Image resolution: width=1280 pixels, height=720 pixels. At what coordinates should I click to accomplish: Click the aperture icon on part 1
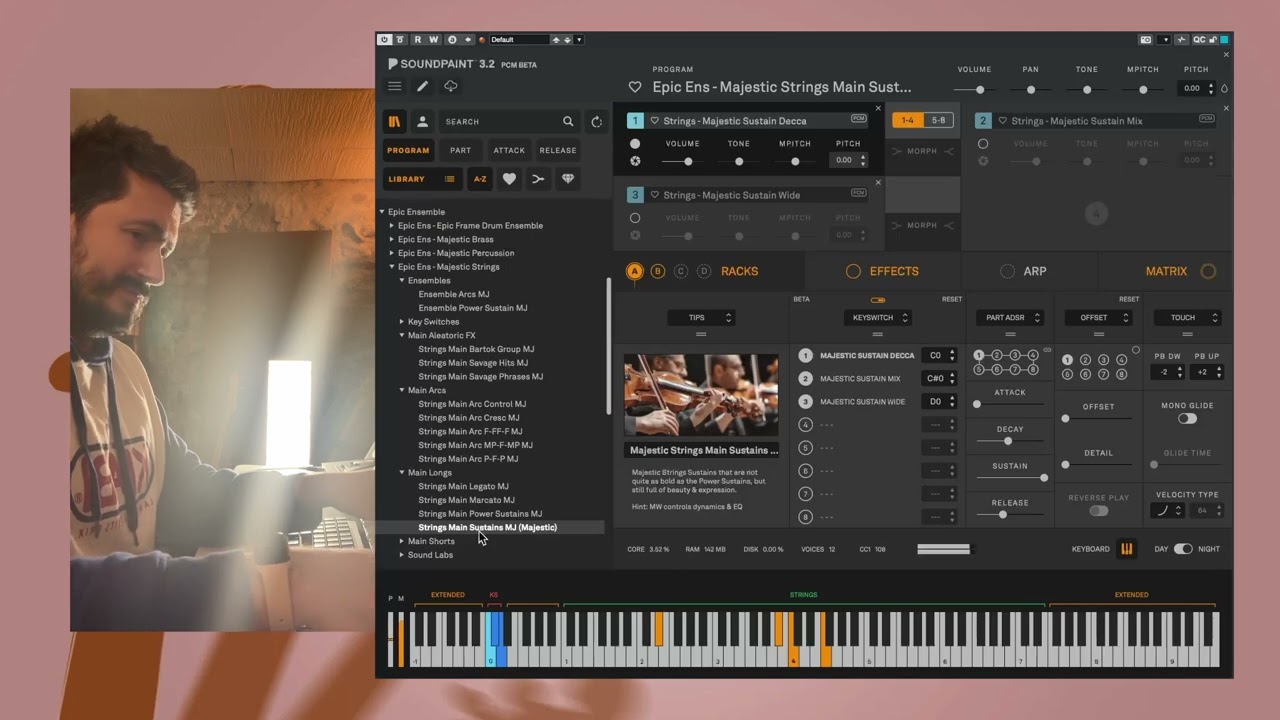(635, 161)
